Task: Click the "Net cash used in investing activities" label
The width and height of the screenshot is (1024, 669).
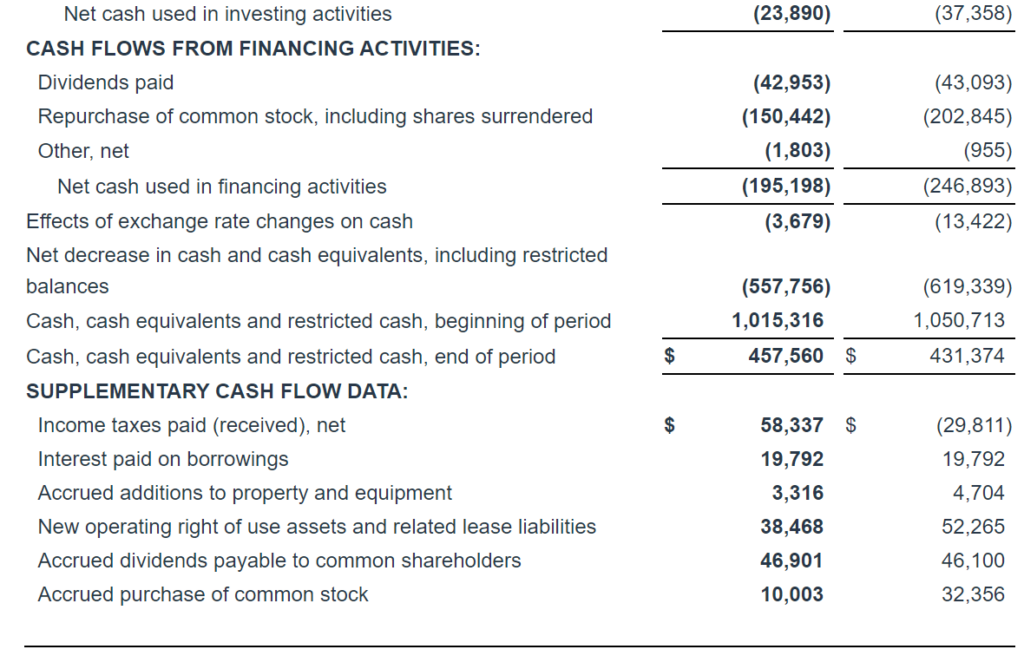Action: pos(227,15)
